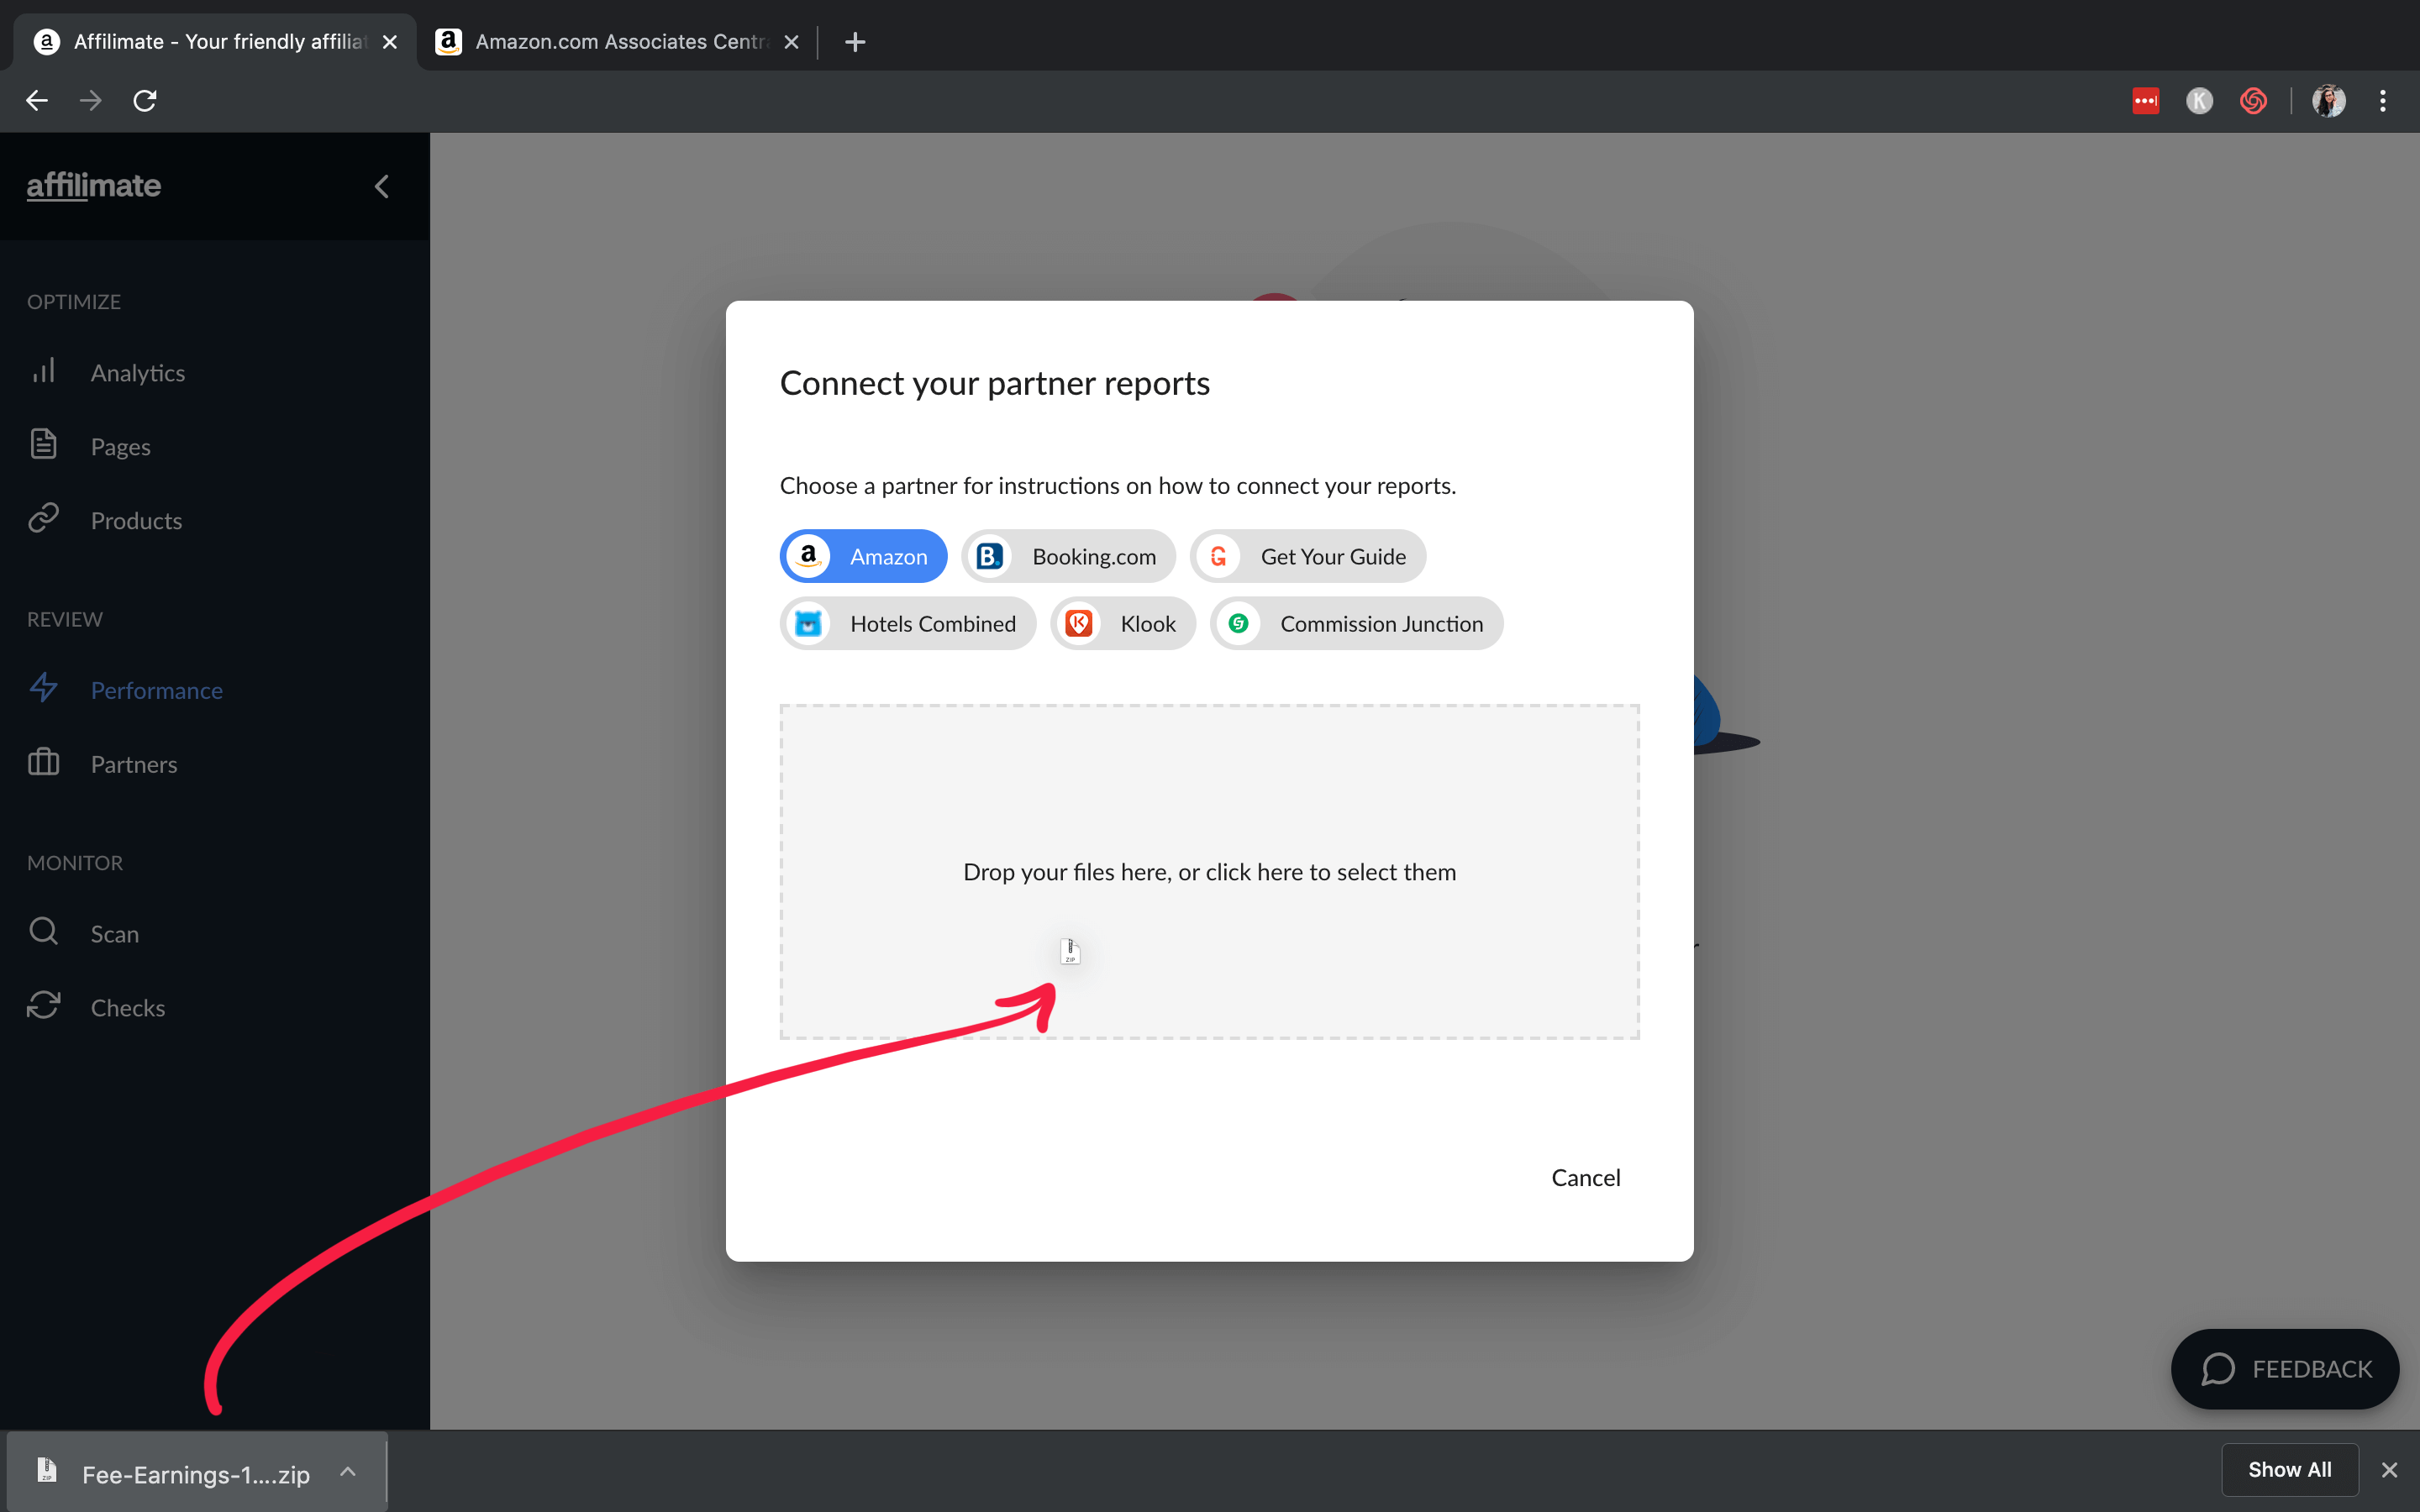2420x1512 pixels.
Task: Choose Get Your Guide partner
Action: point(1307,556)
